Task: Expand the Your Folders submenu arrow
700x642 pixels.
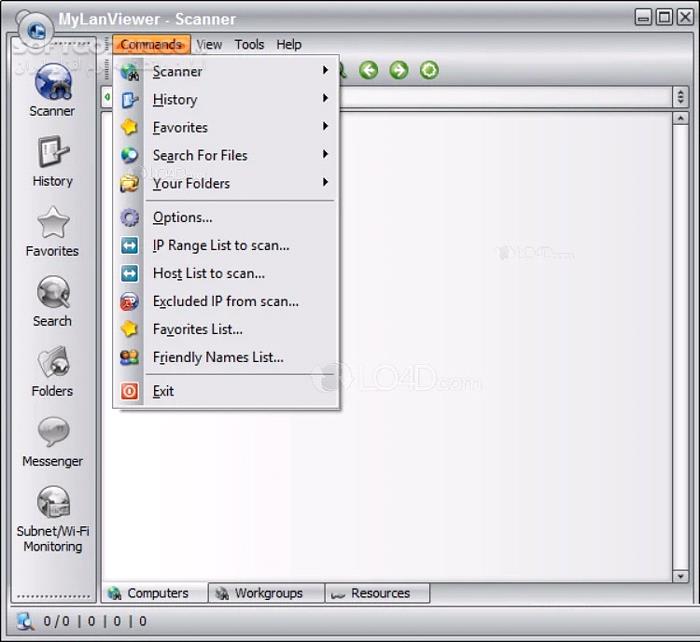Action: 325,182
